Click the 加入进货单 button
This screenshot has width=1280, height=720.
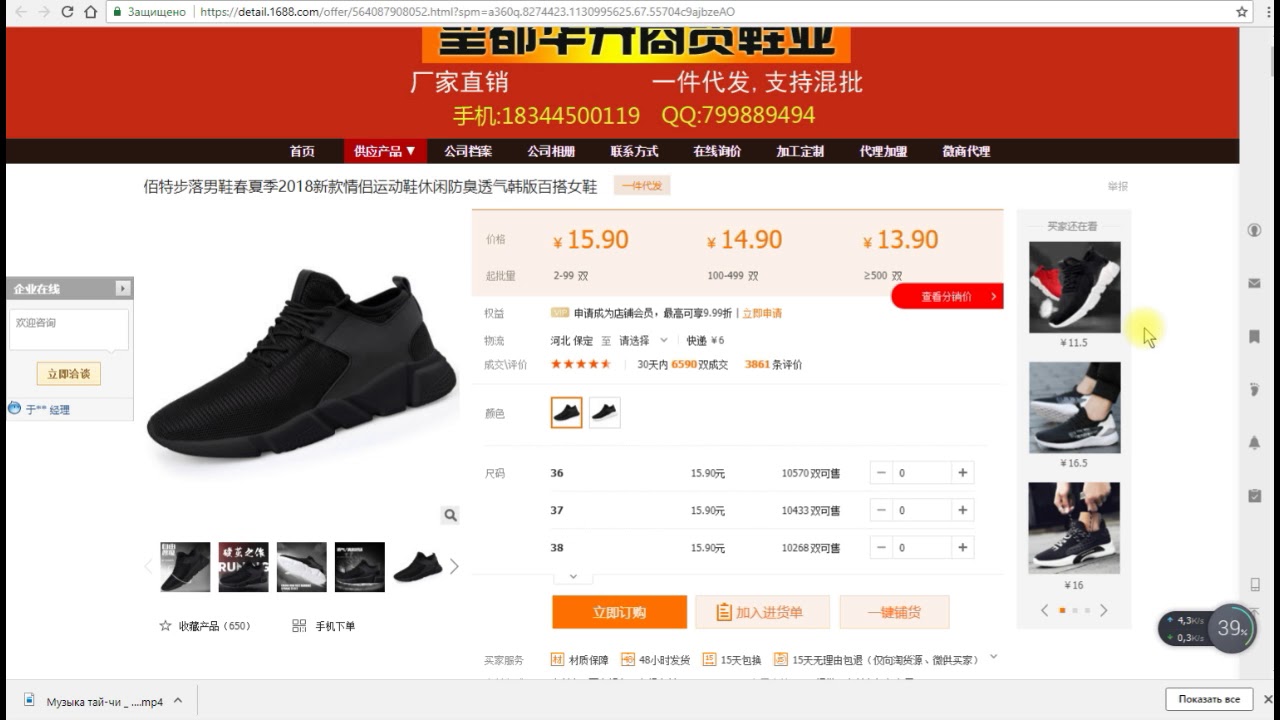coord(763,612)
